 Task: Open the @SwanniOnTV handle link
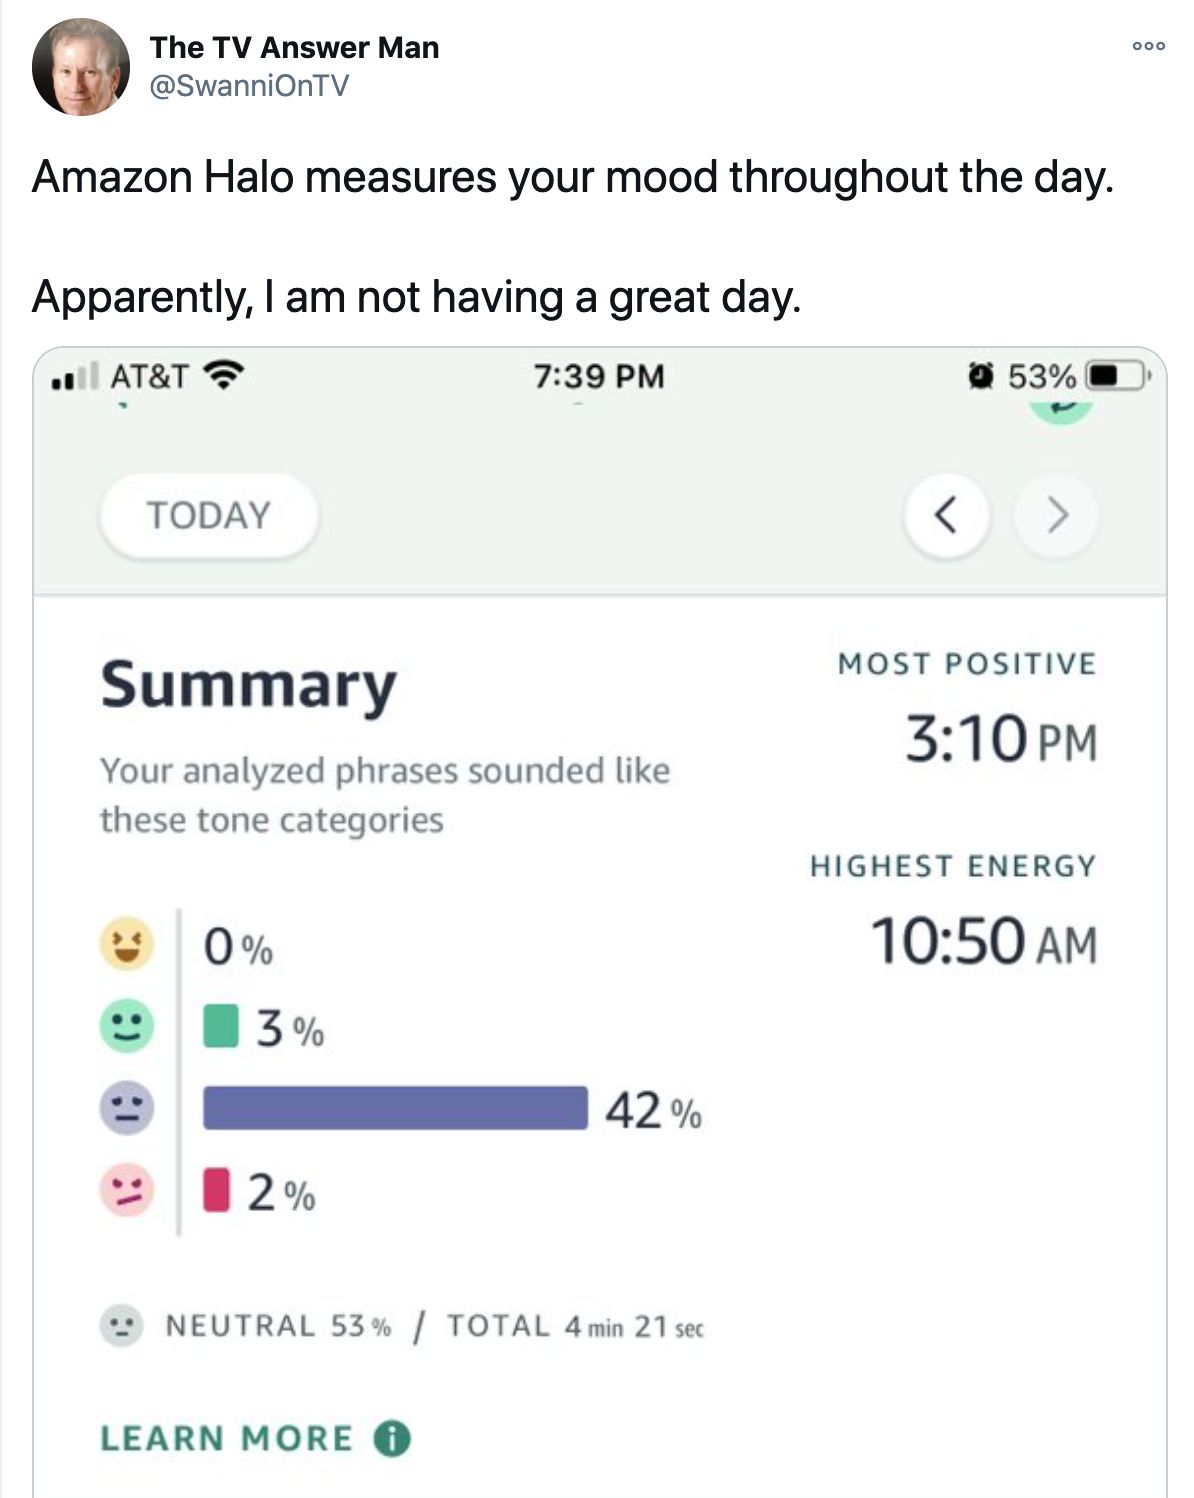pyautogui.click(x=249, y=86)
